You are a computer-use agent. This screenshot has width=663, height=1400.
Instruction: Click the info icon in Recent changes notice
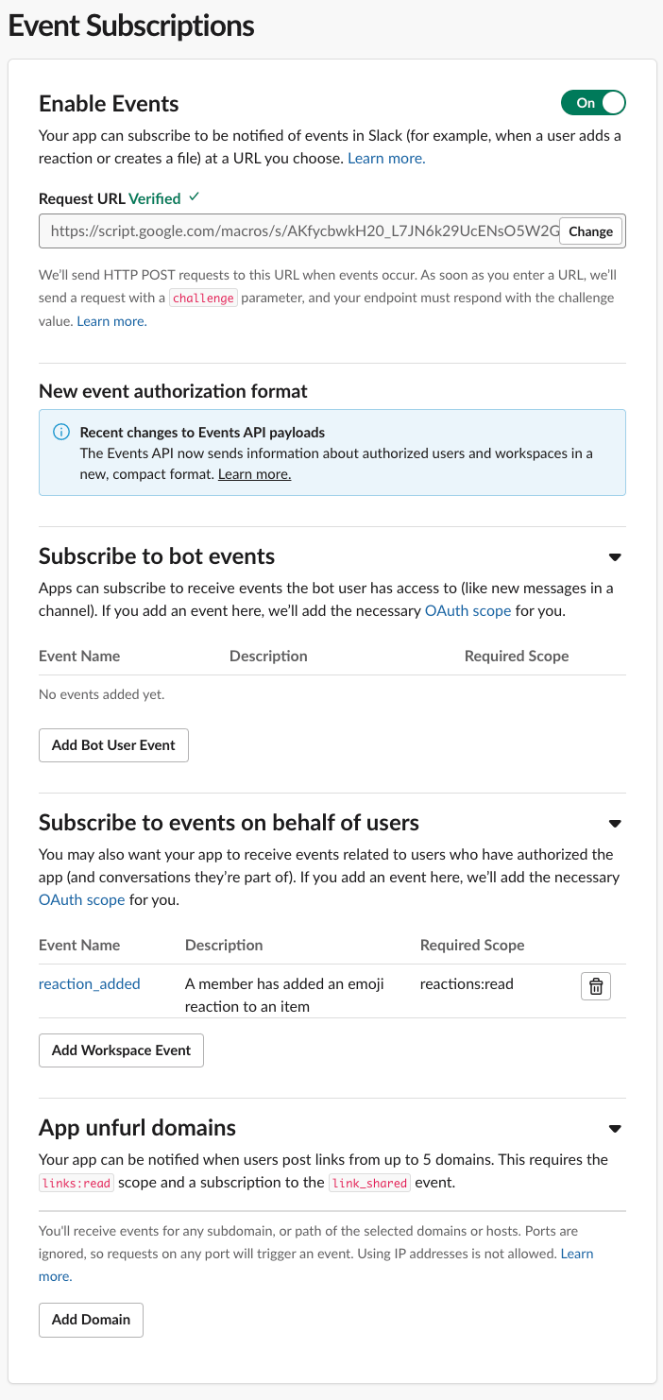(62, 432)
